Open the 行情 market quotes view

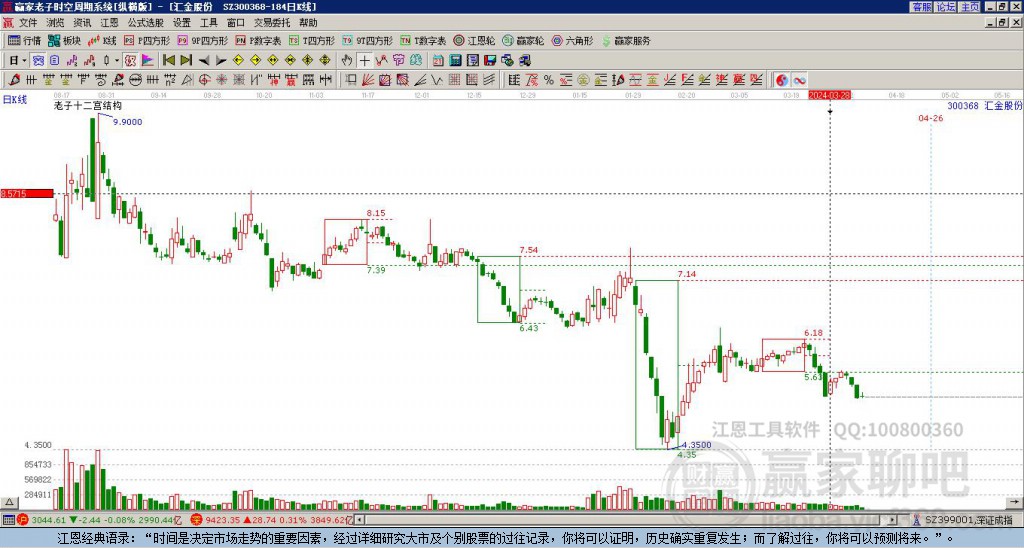(25, 41)
